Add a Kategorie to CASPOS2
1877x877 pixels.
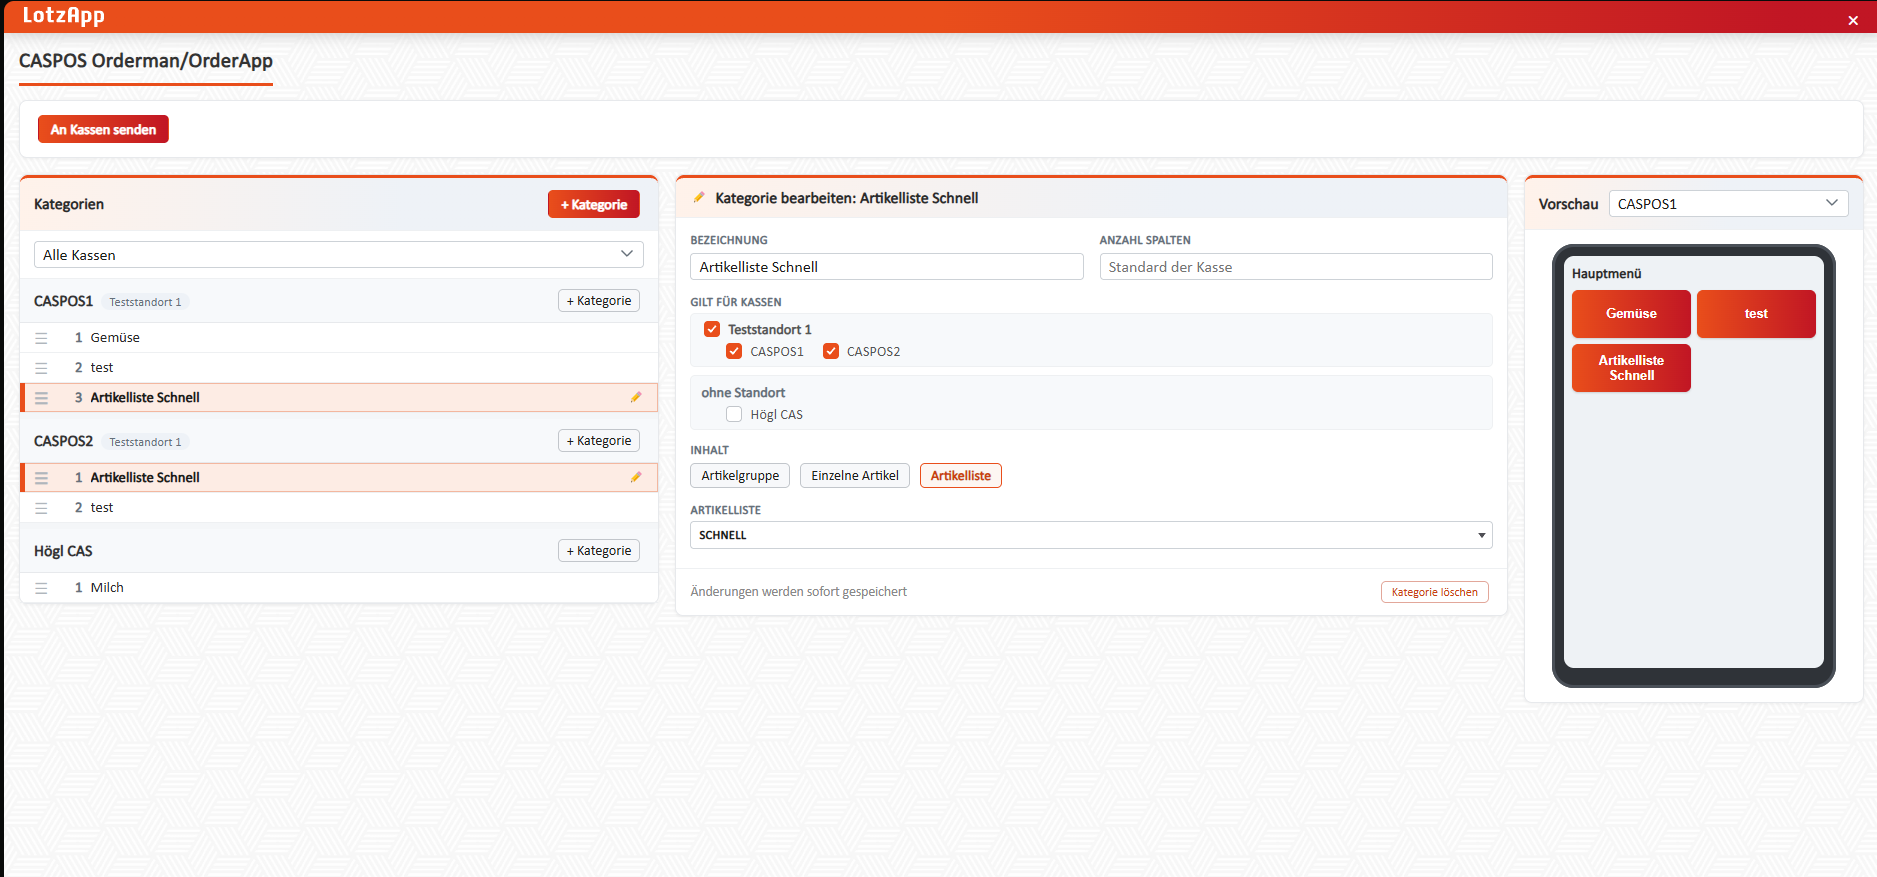pyautogui.click(x=599, y=441)
